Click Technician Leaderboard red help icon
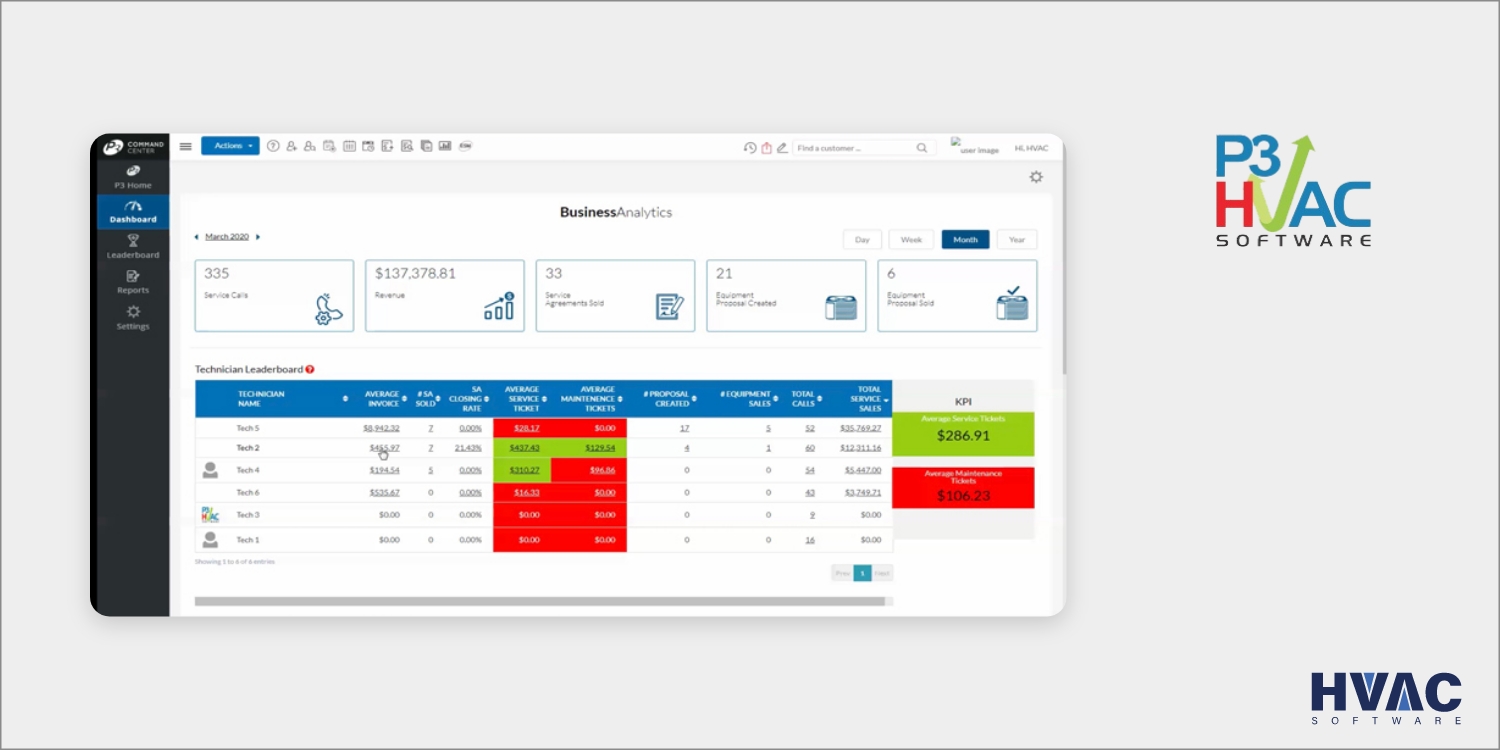This screenshot has width=1500, height=750. coord(310,369)
